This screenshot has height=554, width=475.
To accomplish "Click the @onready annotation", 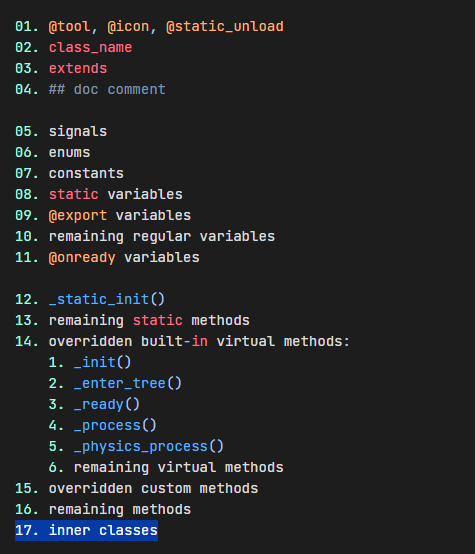I will tap(82, 258).
